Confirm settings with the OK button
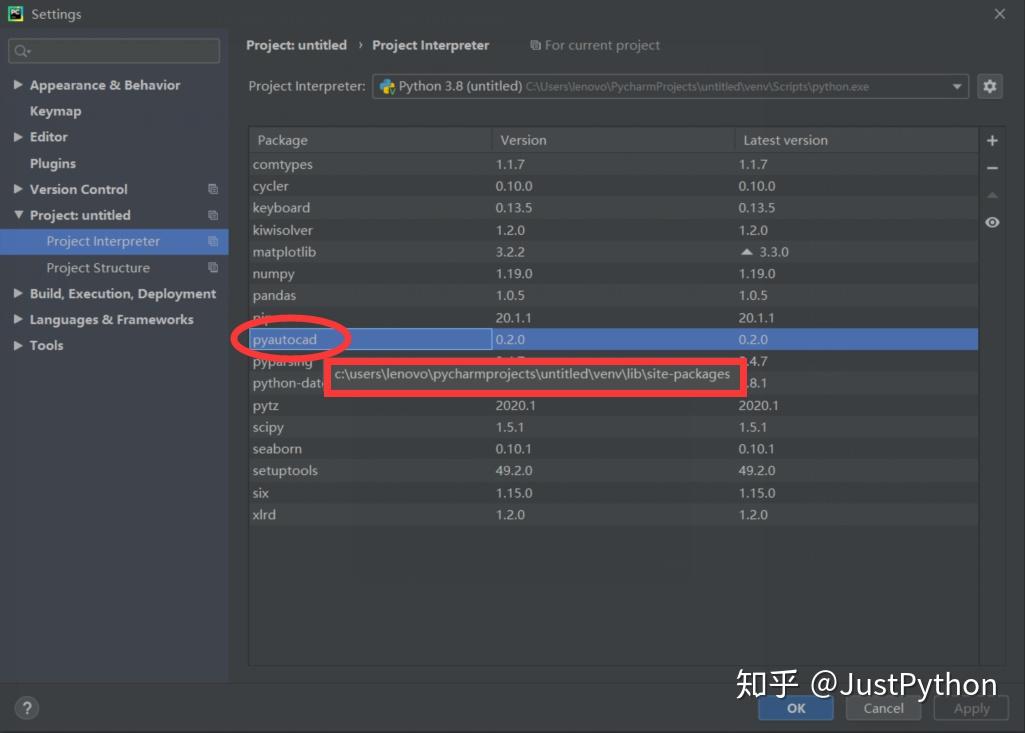The height and width of the screenshot is (733, 1025). (795, 708)
